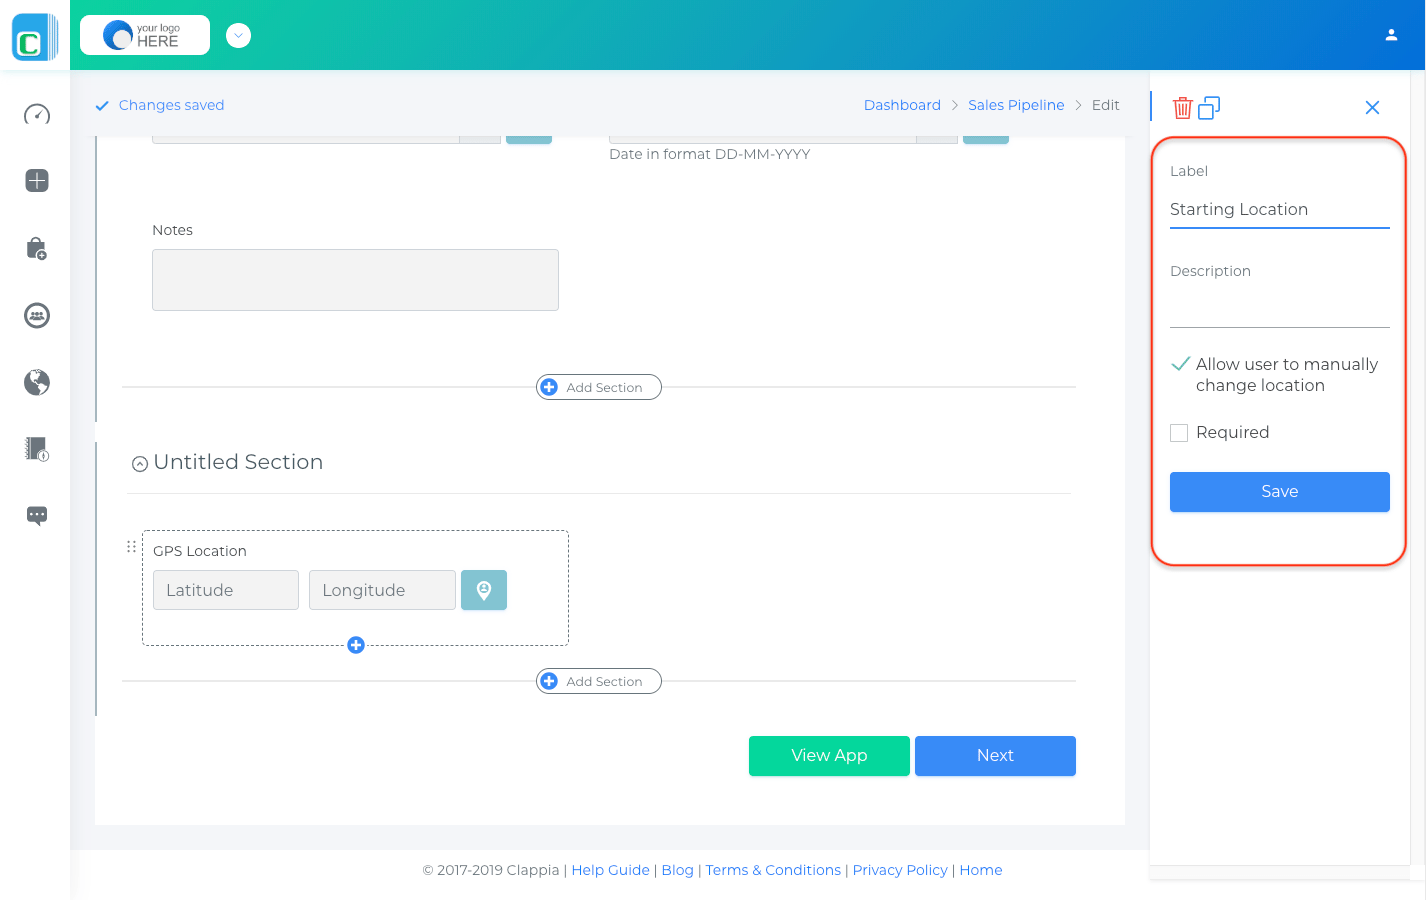Viewport: 1426px width, 900px height.
Task: Open the chat bubble sidebar icon
Action: [37, 516]
